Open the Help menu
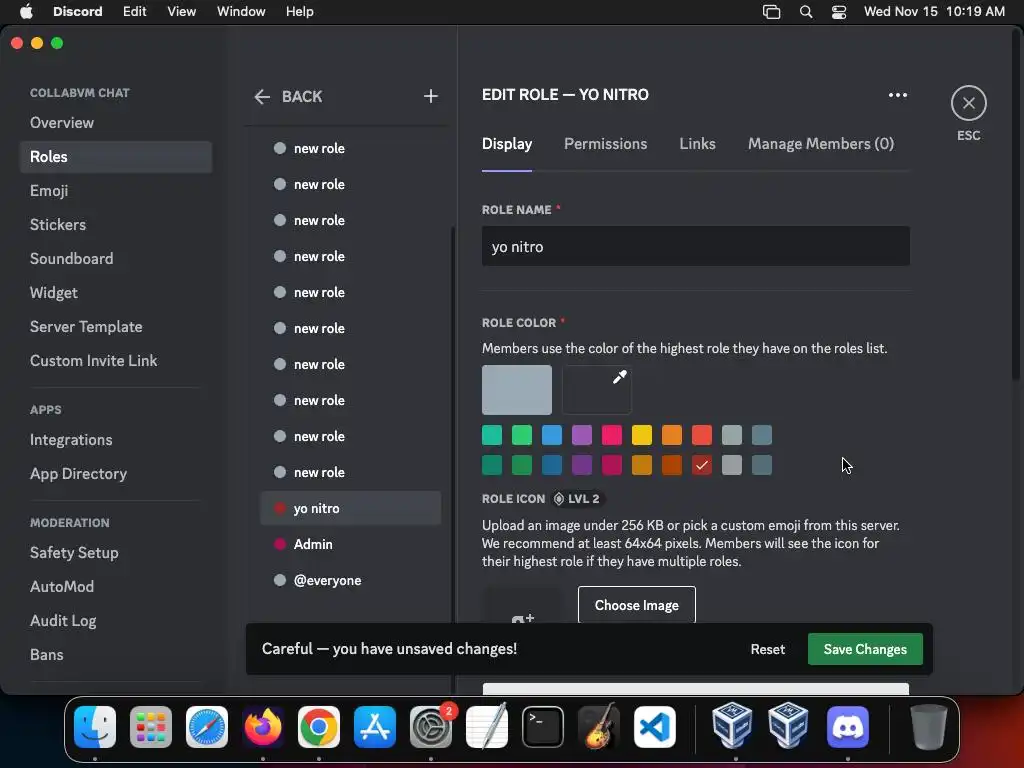Screen dimensions: 1024x768 tap(300, 12)
